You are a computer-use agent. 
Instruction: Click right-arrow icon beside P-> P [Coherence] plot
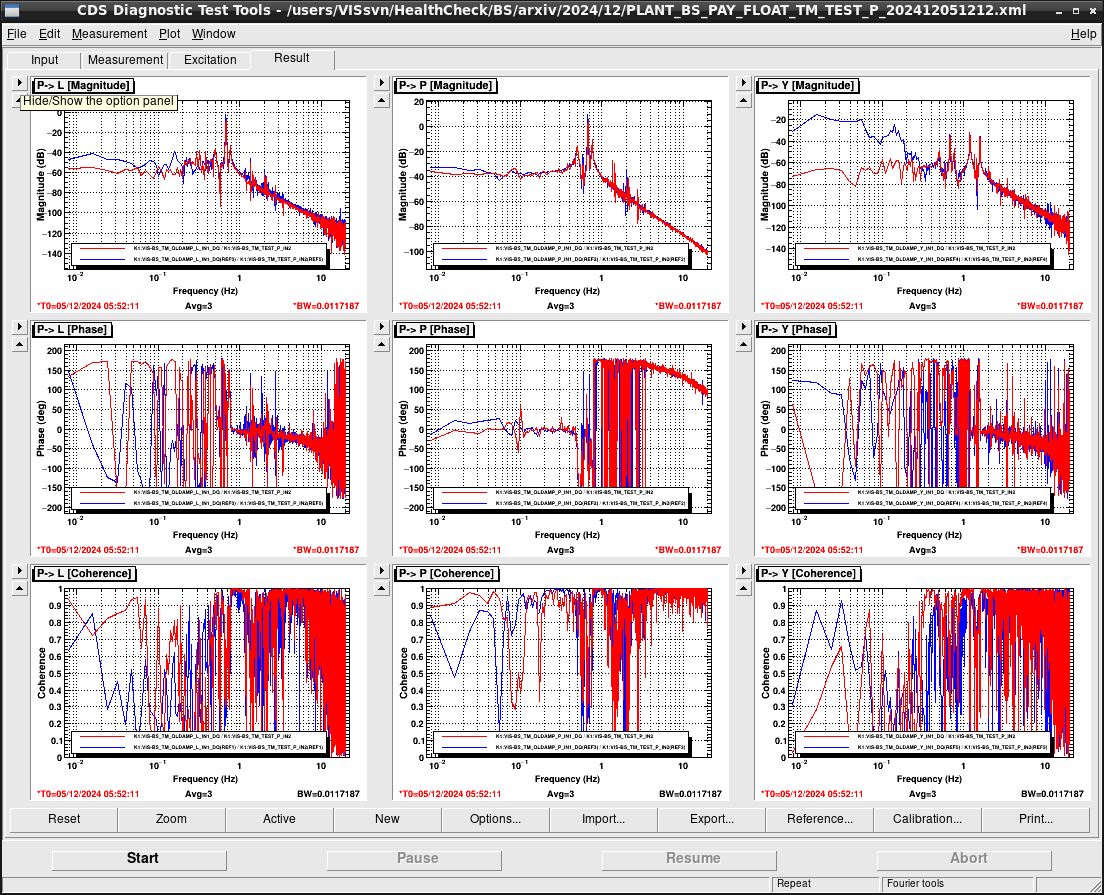click(x=382, y=570)
